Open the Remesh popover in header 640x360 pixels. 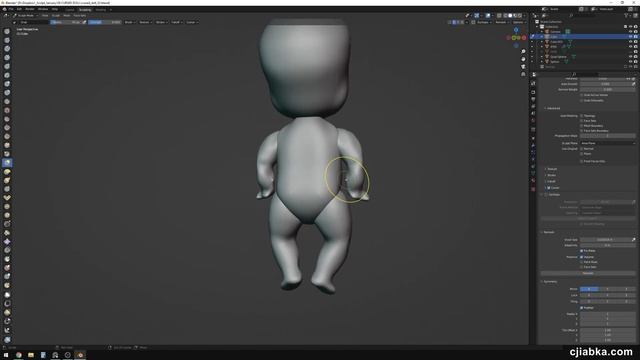point(501,22)
